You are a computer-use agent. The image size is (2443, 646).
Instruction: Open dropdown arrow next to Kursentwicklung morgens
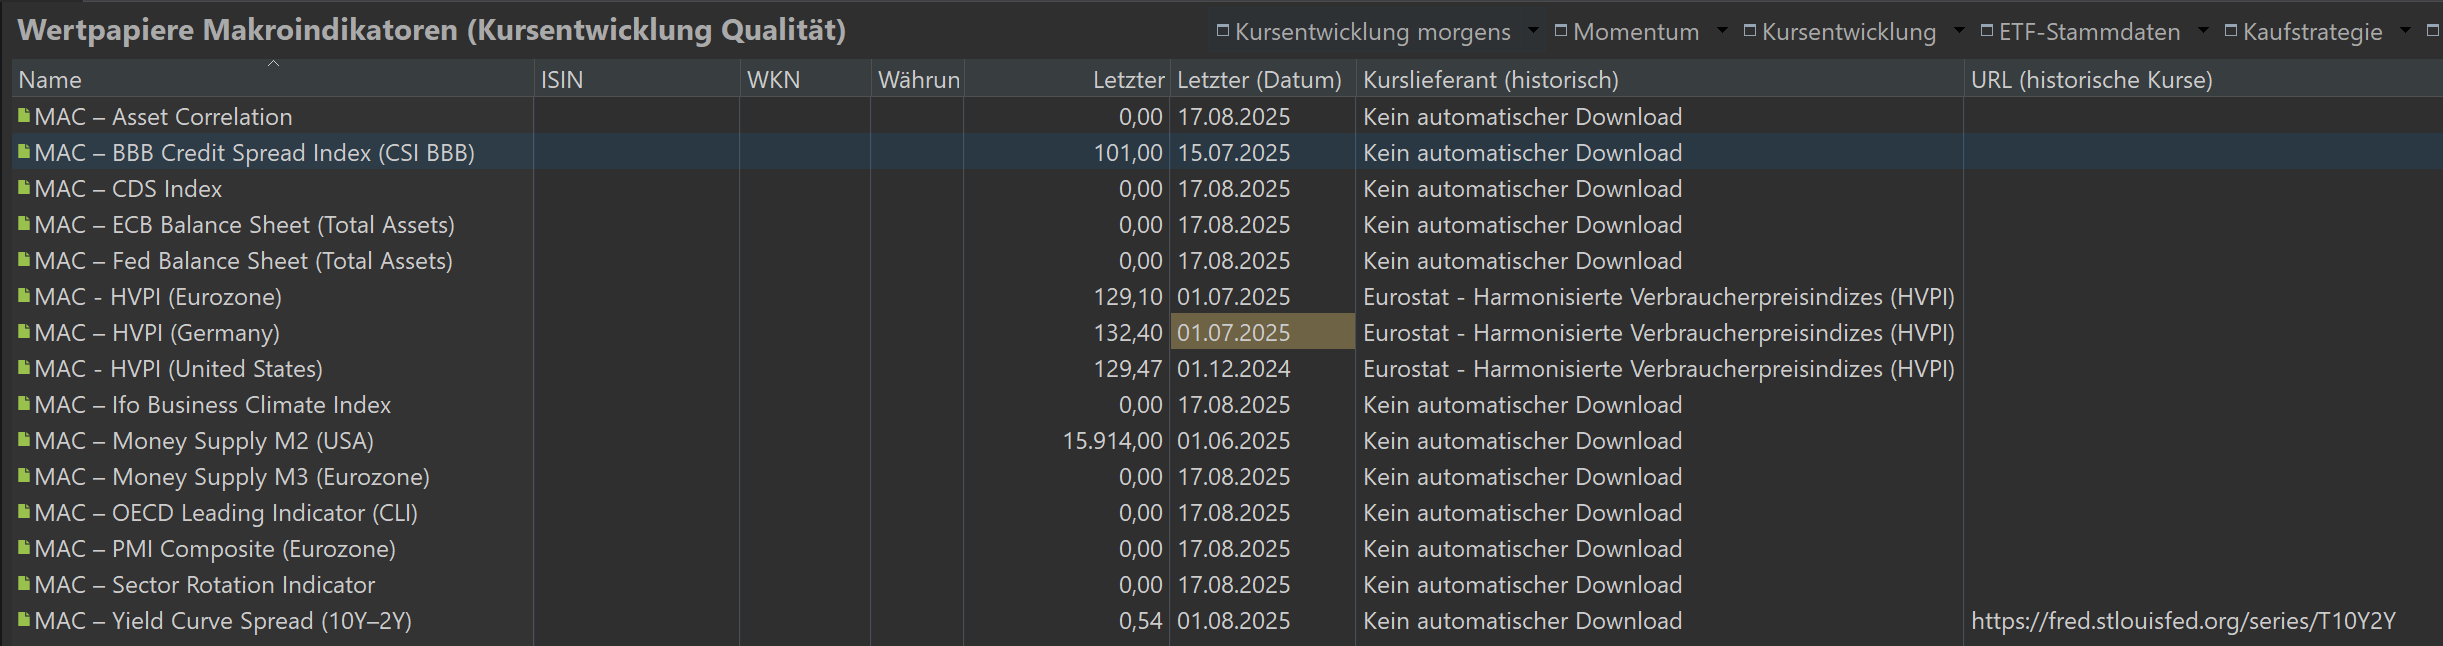[1533, 31]
